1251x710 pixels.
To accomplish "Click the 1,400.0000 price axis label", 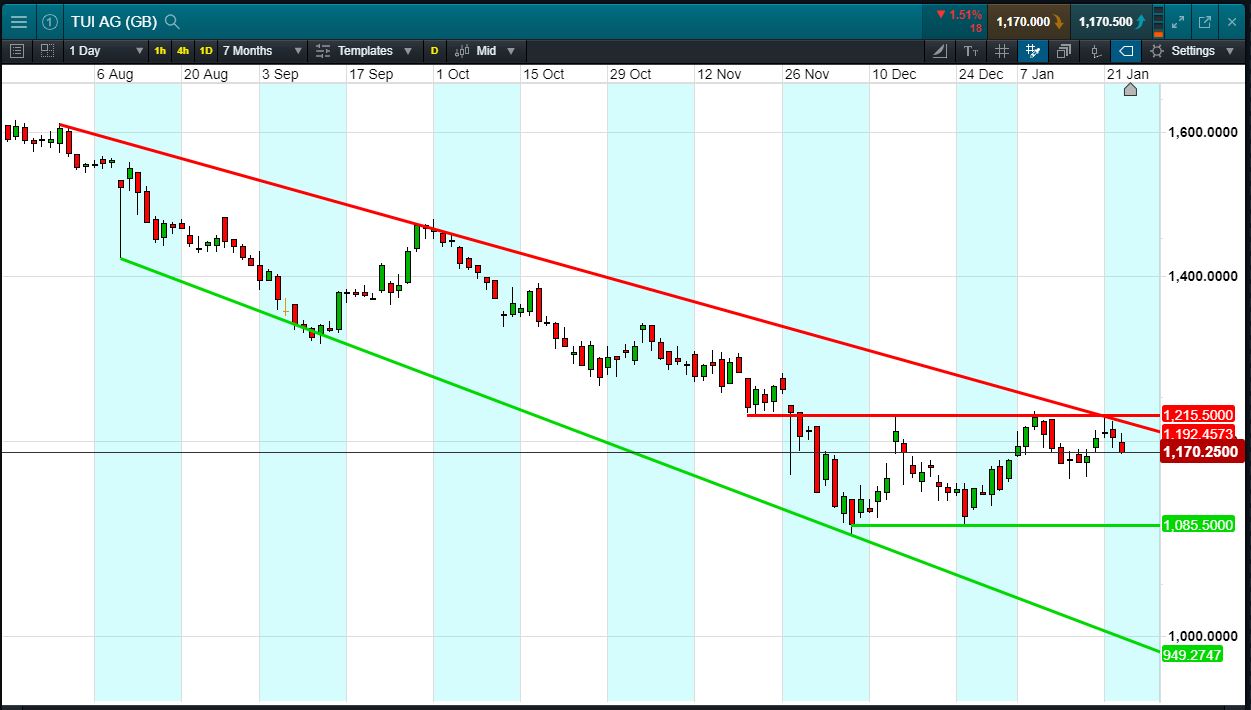I will pos(1203,276).
